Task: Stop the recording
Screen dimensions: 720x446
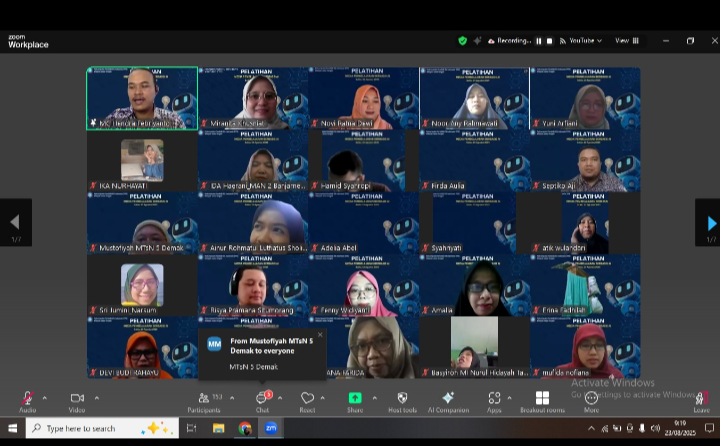Action: (x=549, y=41)
